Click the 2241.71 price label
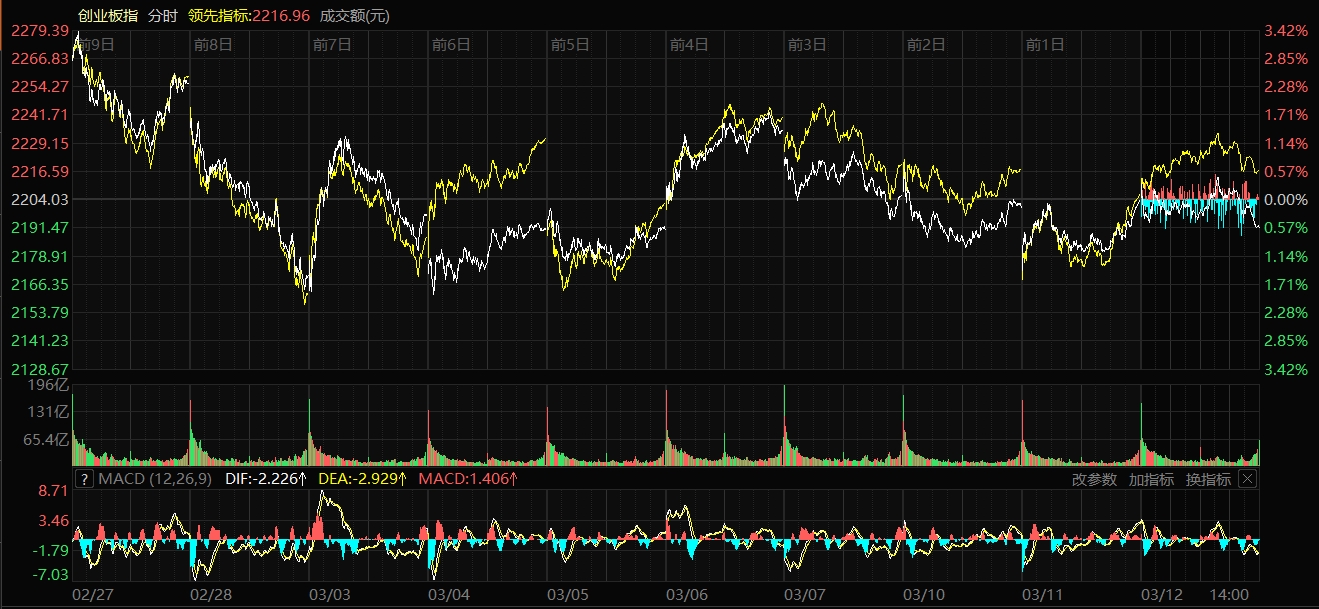Viewport: 1319px width, 609px height. [40, 115]
